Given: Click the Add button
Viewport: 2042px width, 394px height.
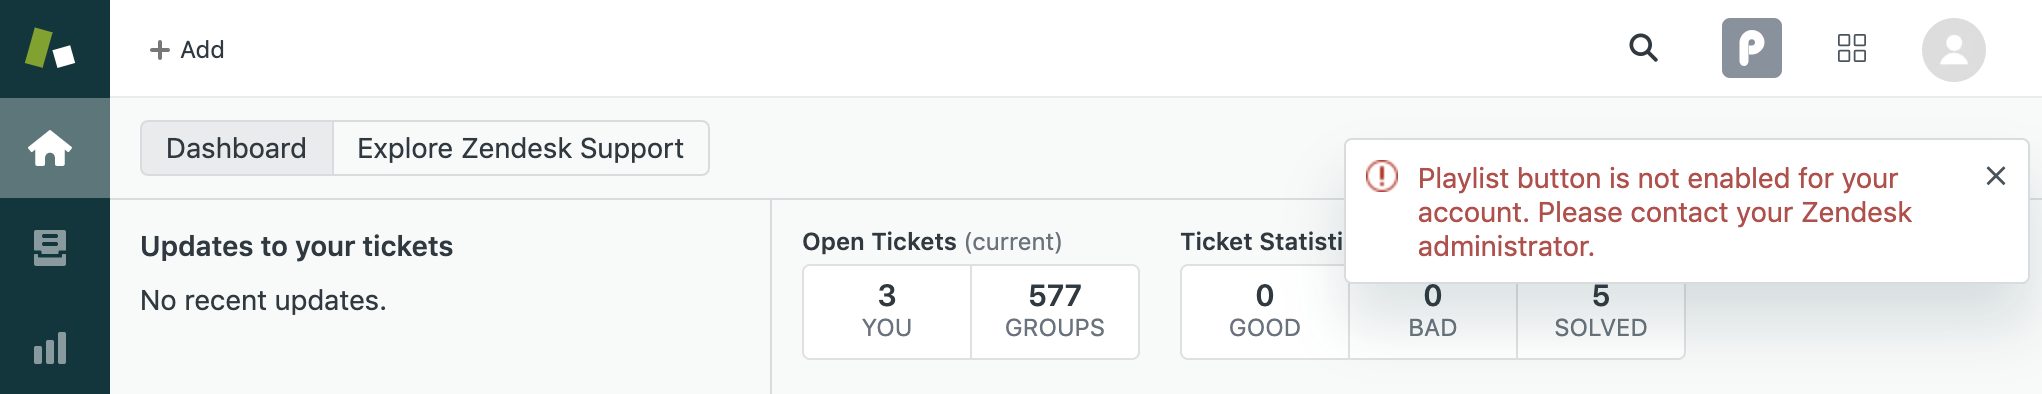Looking at the screenshot, I should click(186, 50).
